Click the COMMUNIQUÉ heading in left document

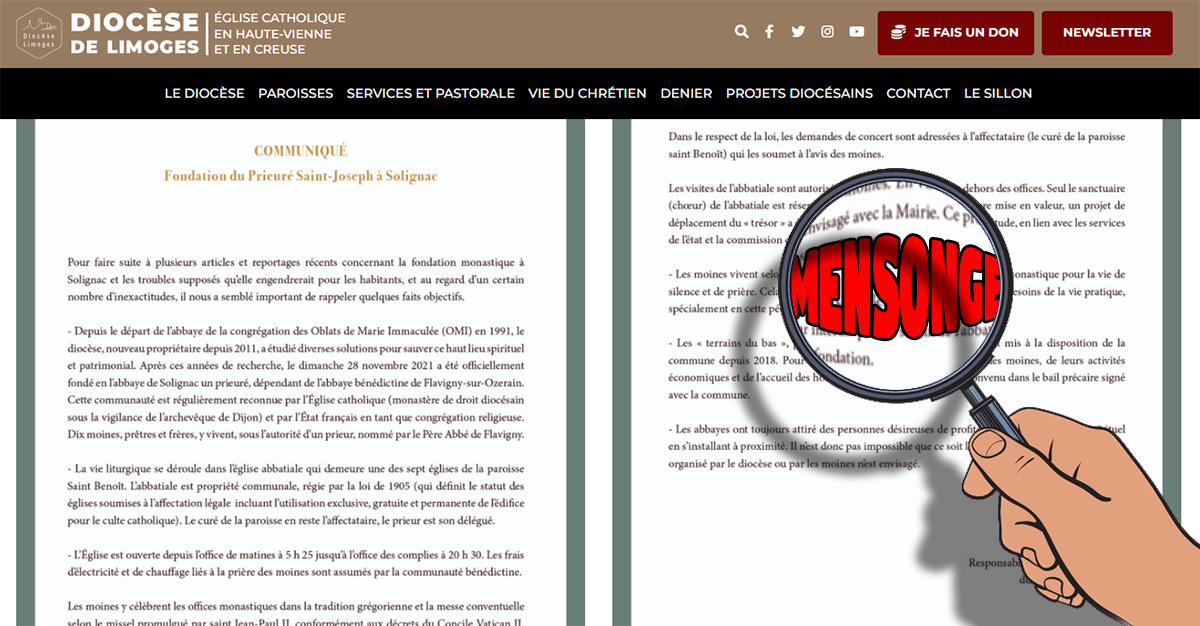point(300,151)
